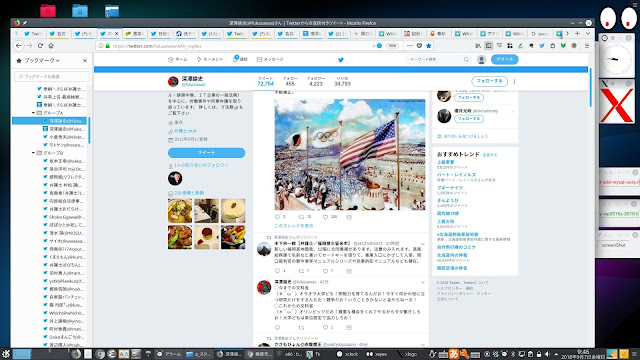Screen dimensions: 640x360
Task: Select the highlighted 深澤諭史 bookmark entry
Action: [50, 121]
